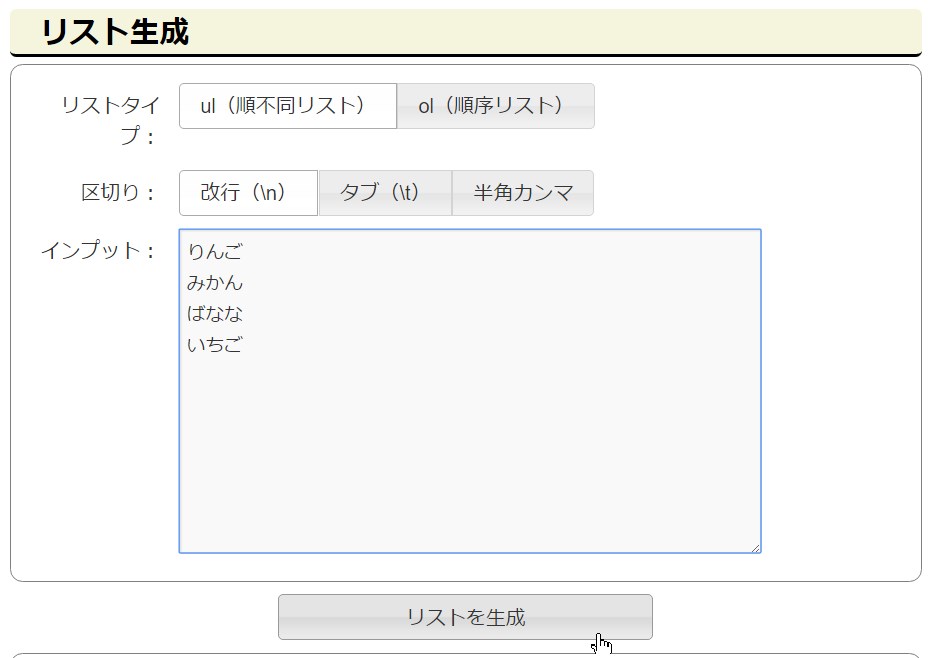This screenshot has width=930, height=658.
Task: Click the インプット： label
Action: tap(98, 250)
